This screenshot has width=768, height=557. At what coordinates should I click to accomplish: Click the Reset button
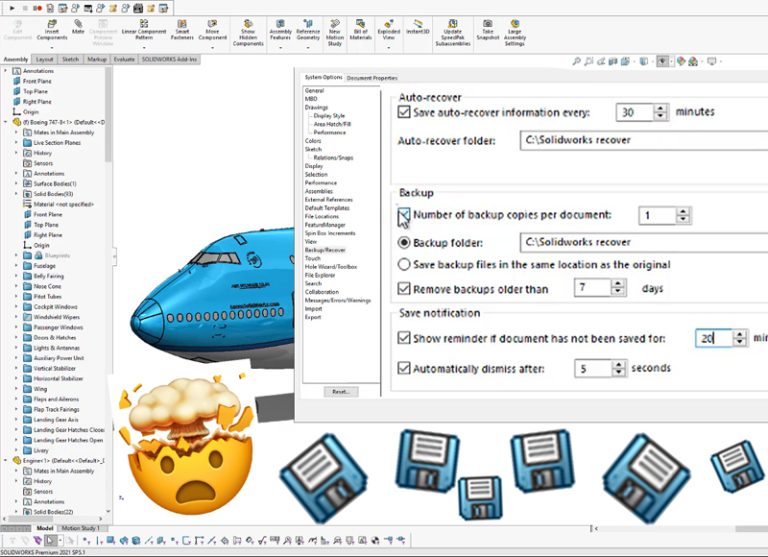tap(341, 391)
